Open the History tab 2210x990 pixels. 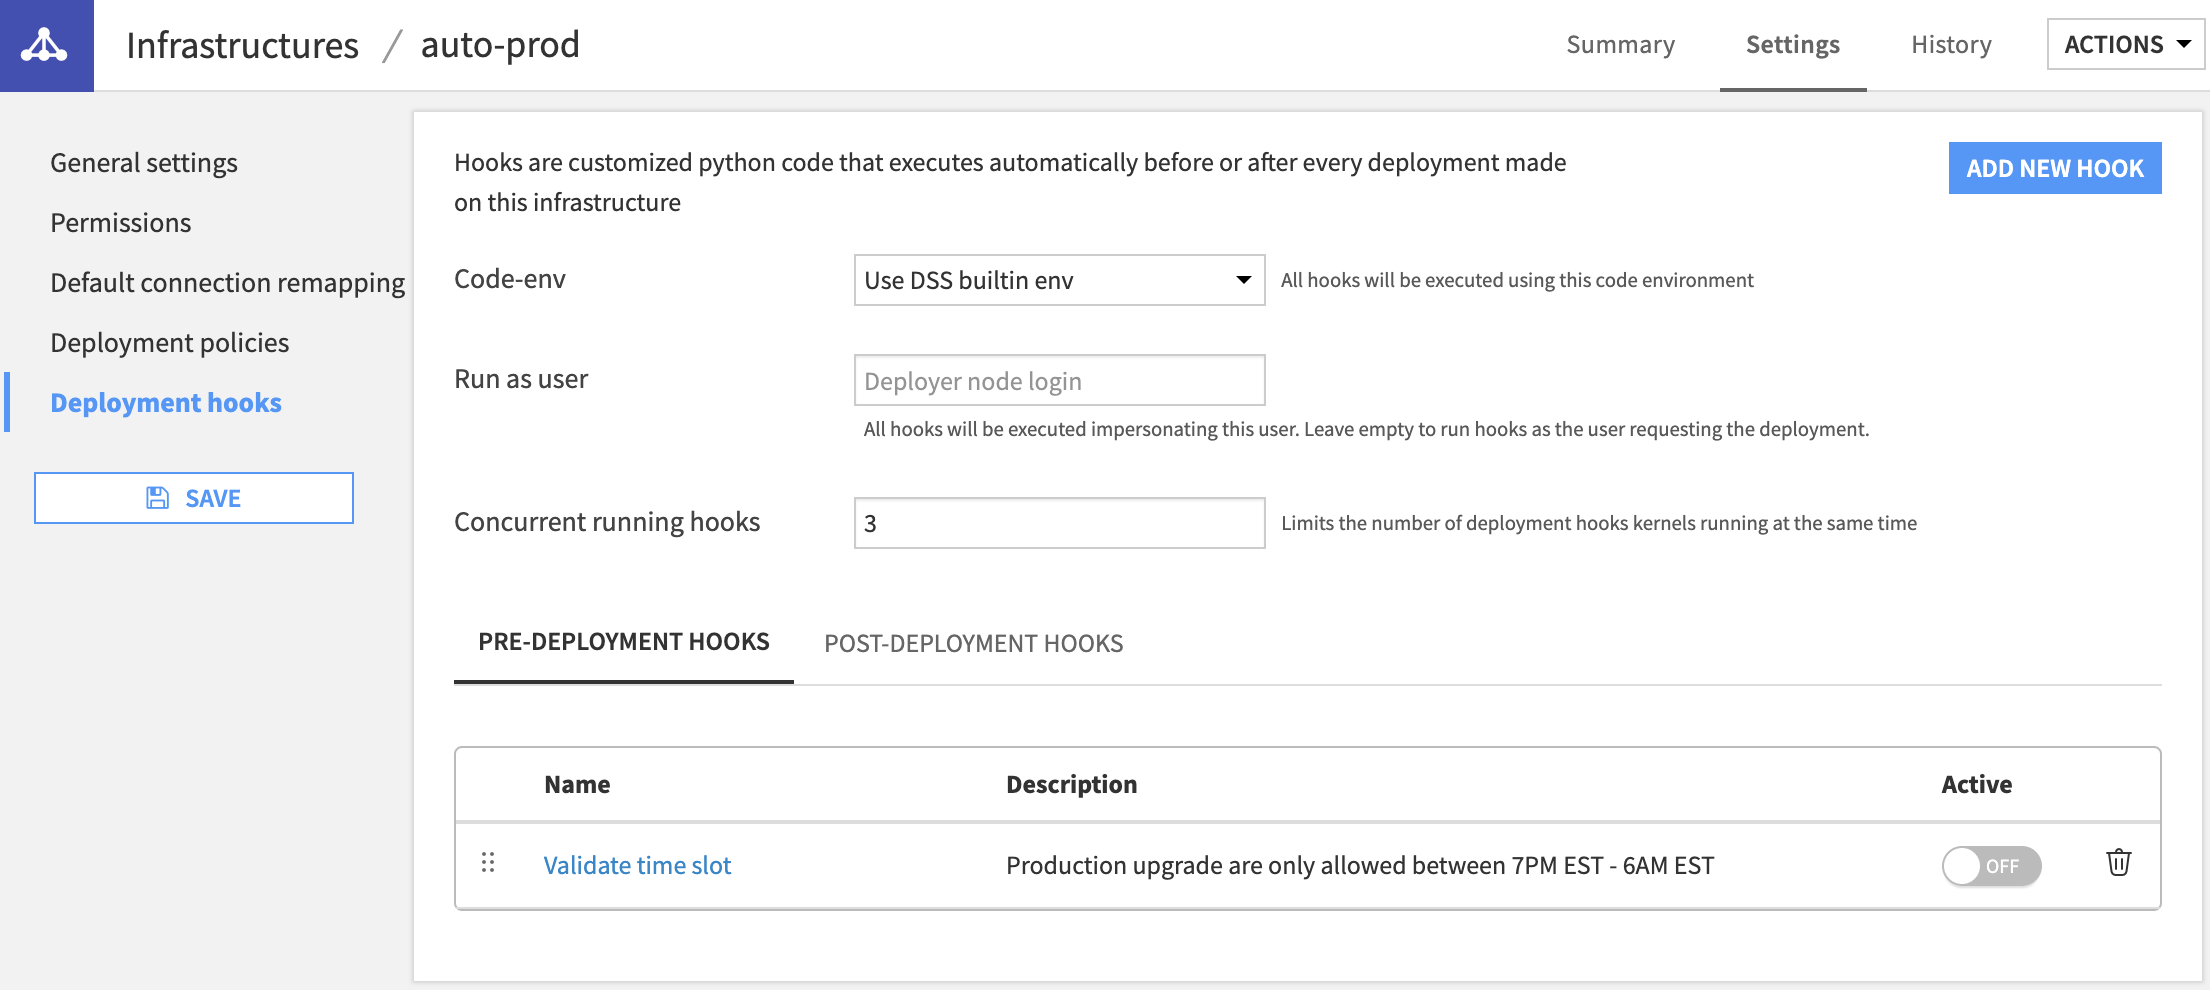point(1951,45)
